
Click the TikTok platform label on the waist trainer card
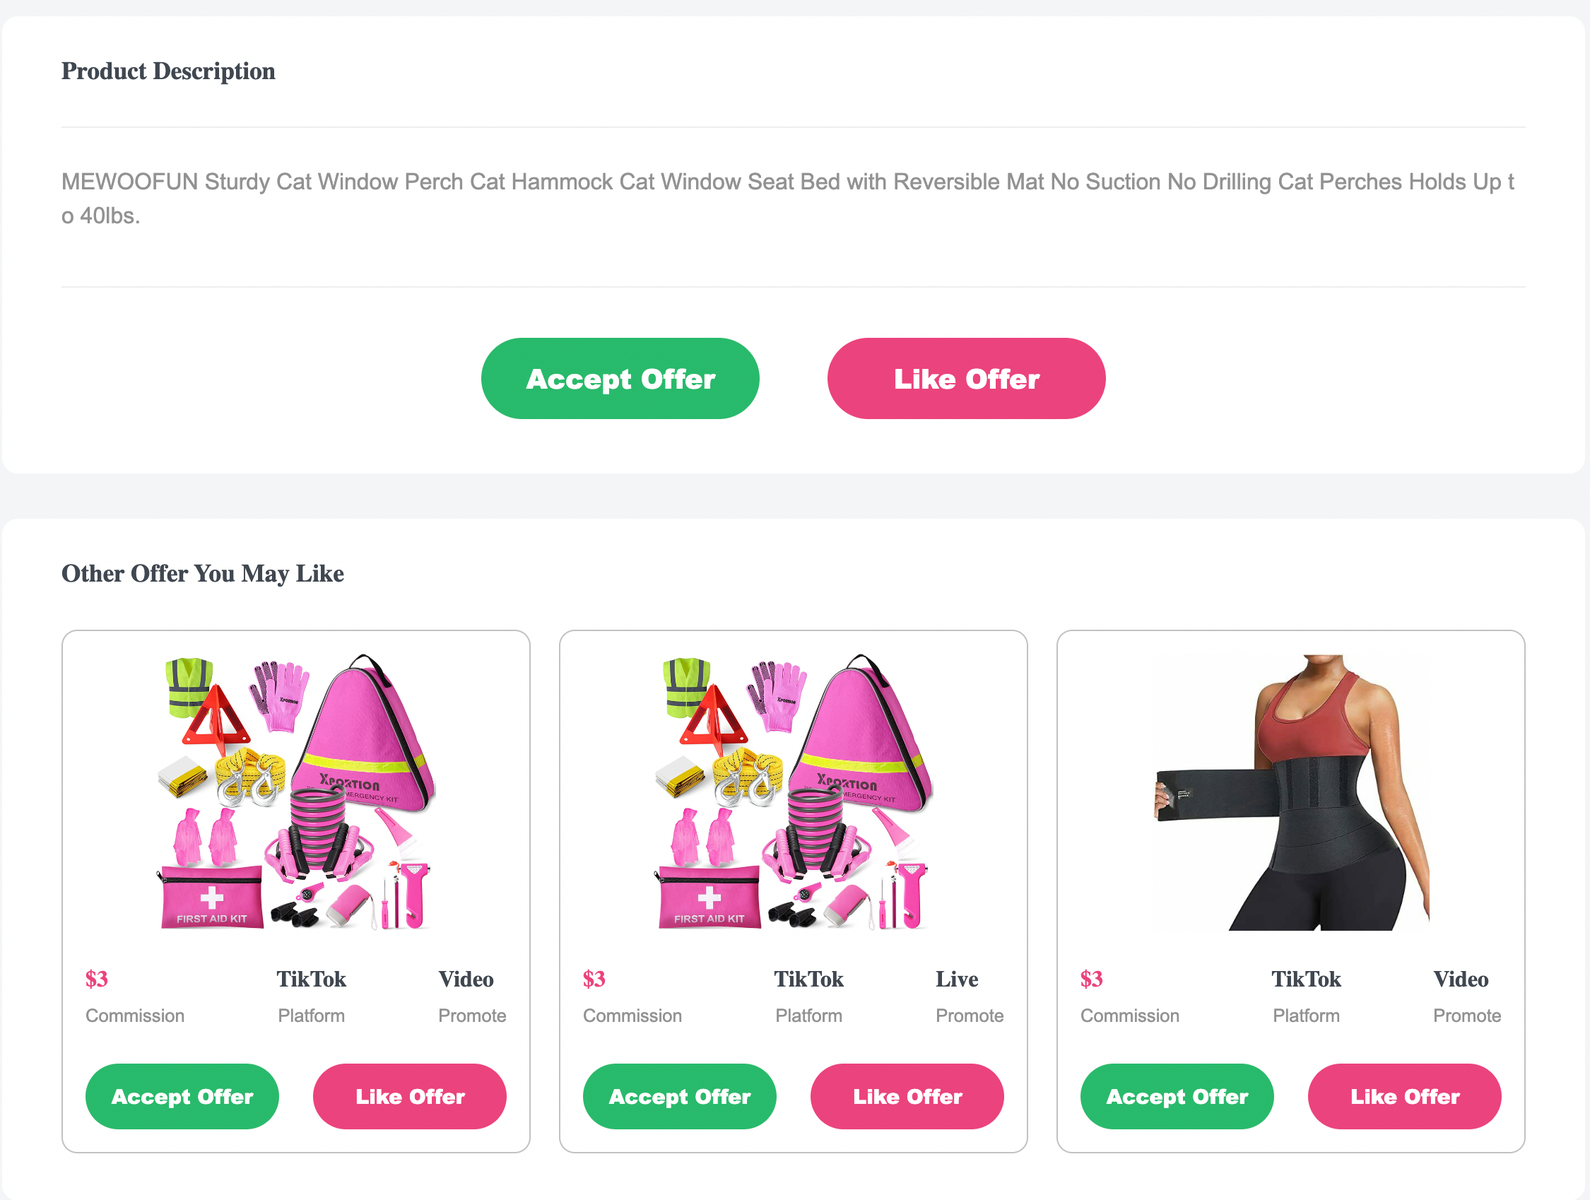click(1306, 979)
